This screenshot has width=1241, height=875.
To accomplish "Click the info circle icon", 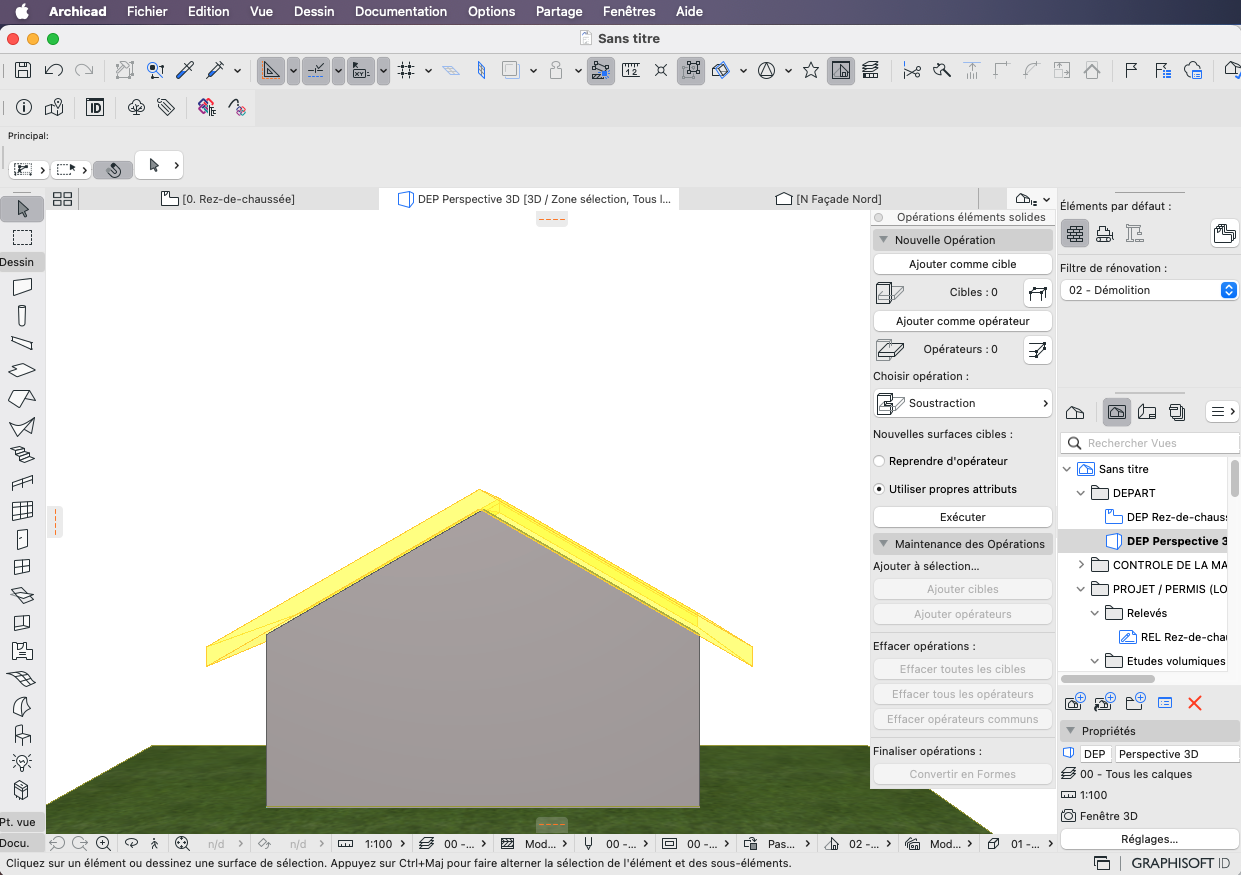I will [x=24, y=107].
